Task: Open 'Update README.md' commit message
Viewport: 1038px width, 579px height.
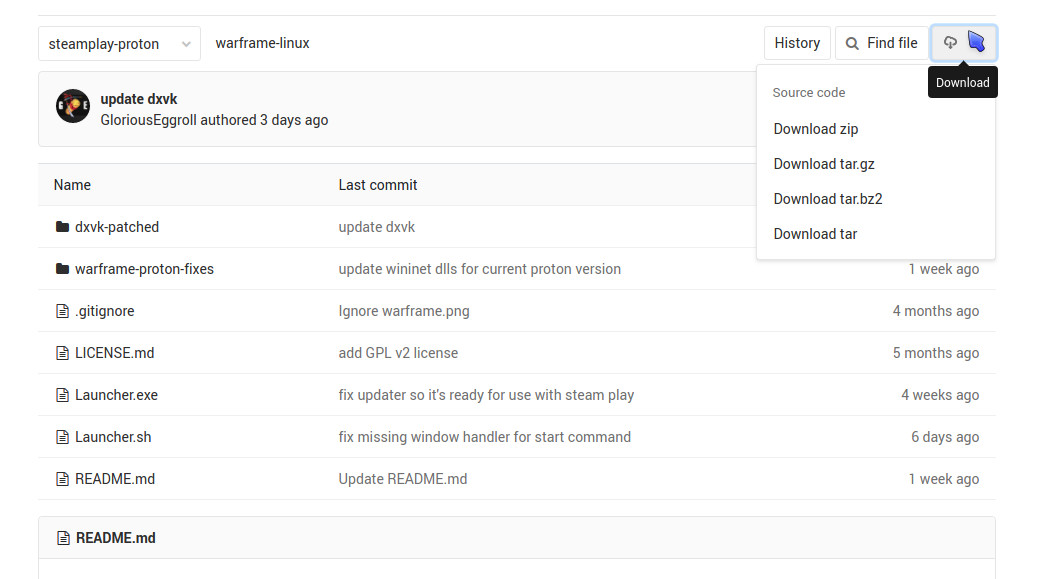Action: click(402, 479)
